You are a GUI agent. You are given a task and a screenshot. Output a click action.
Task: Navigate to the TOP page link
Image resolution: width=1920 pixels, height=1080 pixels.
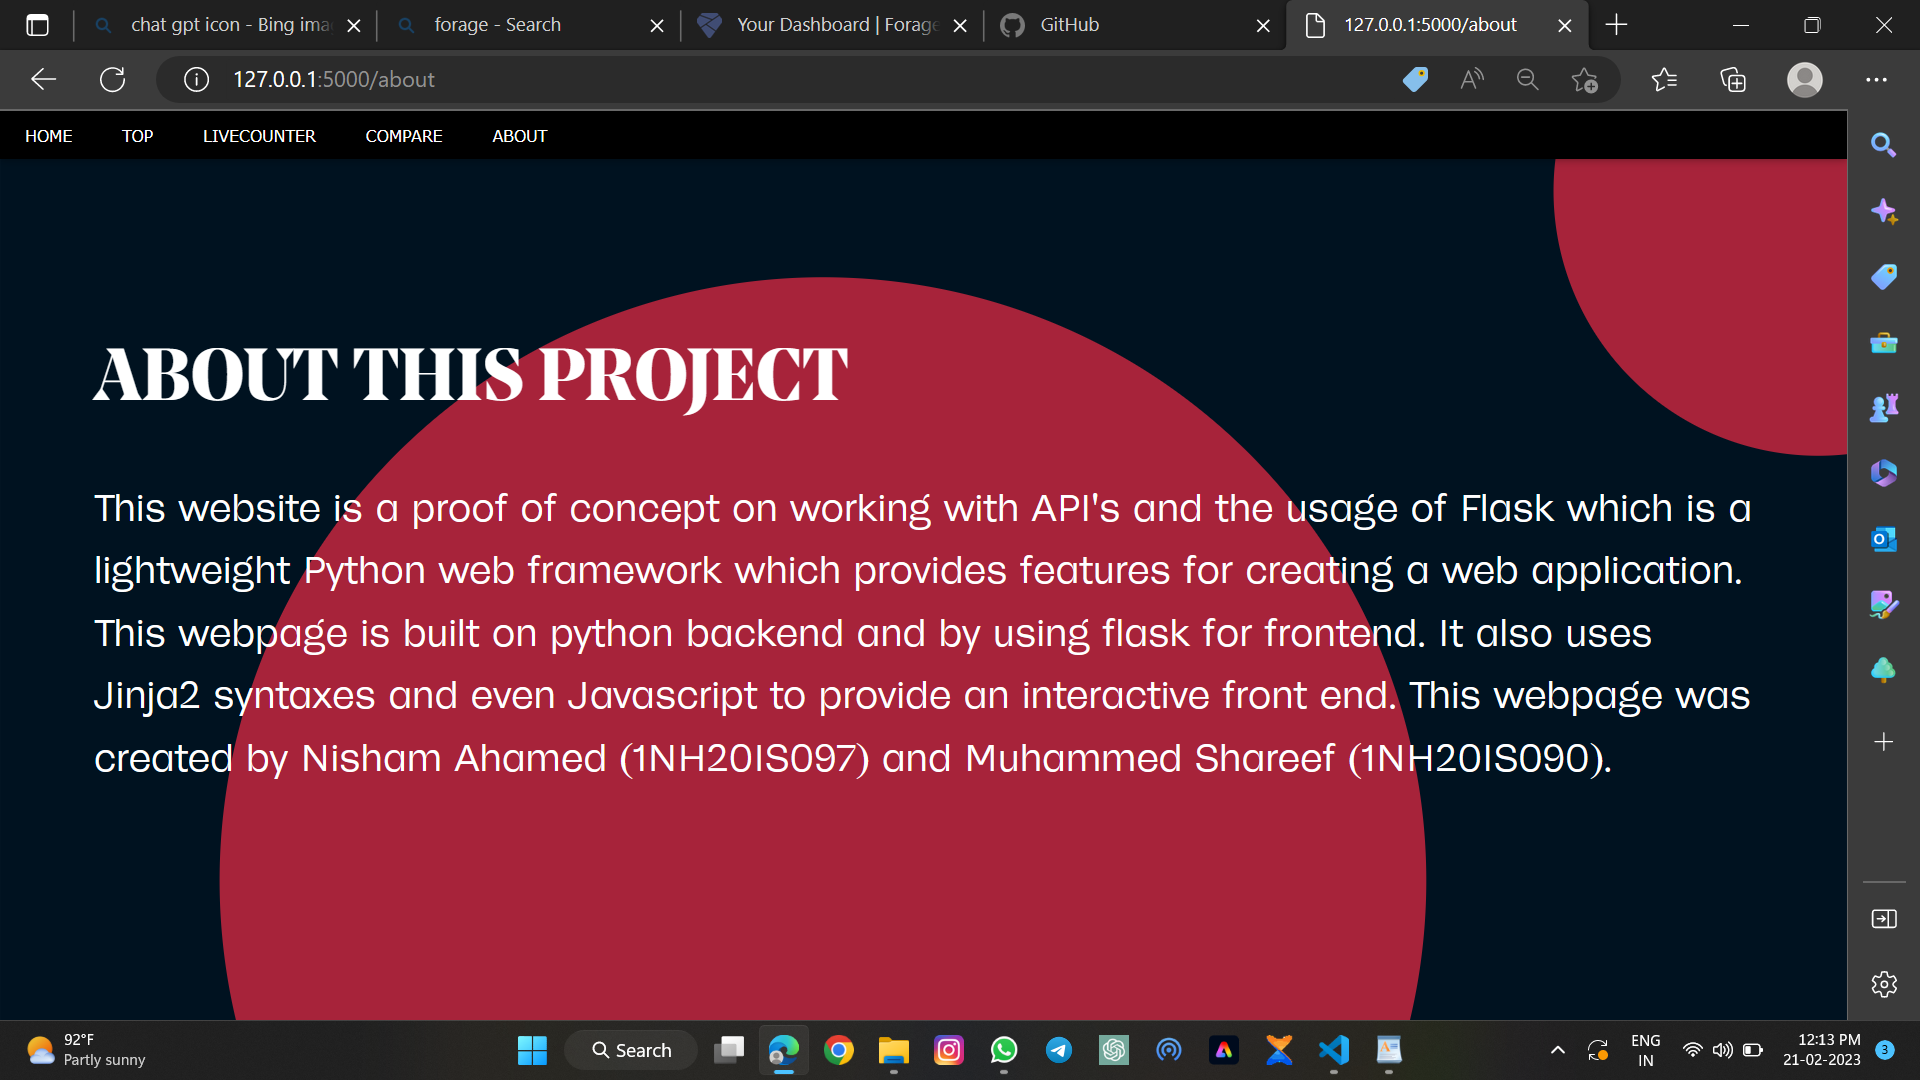coord(137,136)
